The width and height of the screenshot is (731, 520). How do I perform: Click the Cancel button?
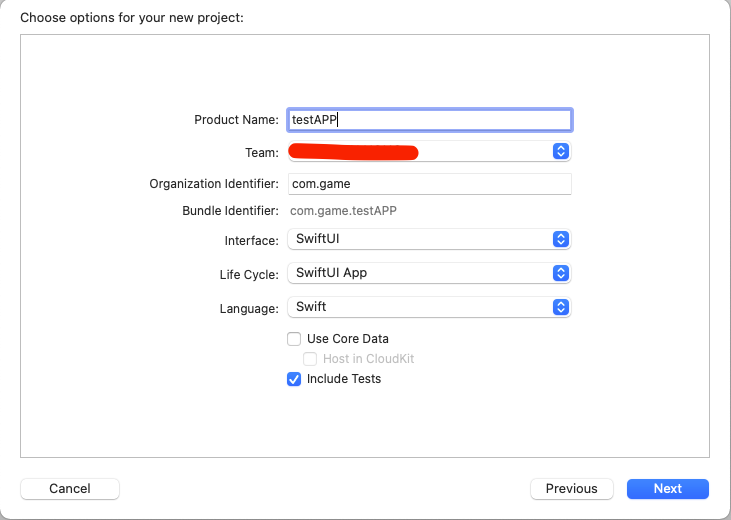[x=70, y=489]
